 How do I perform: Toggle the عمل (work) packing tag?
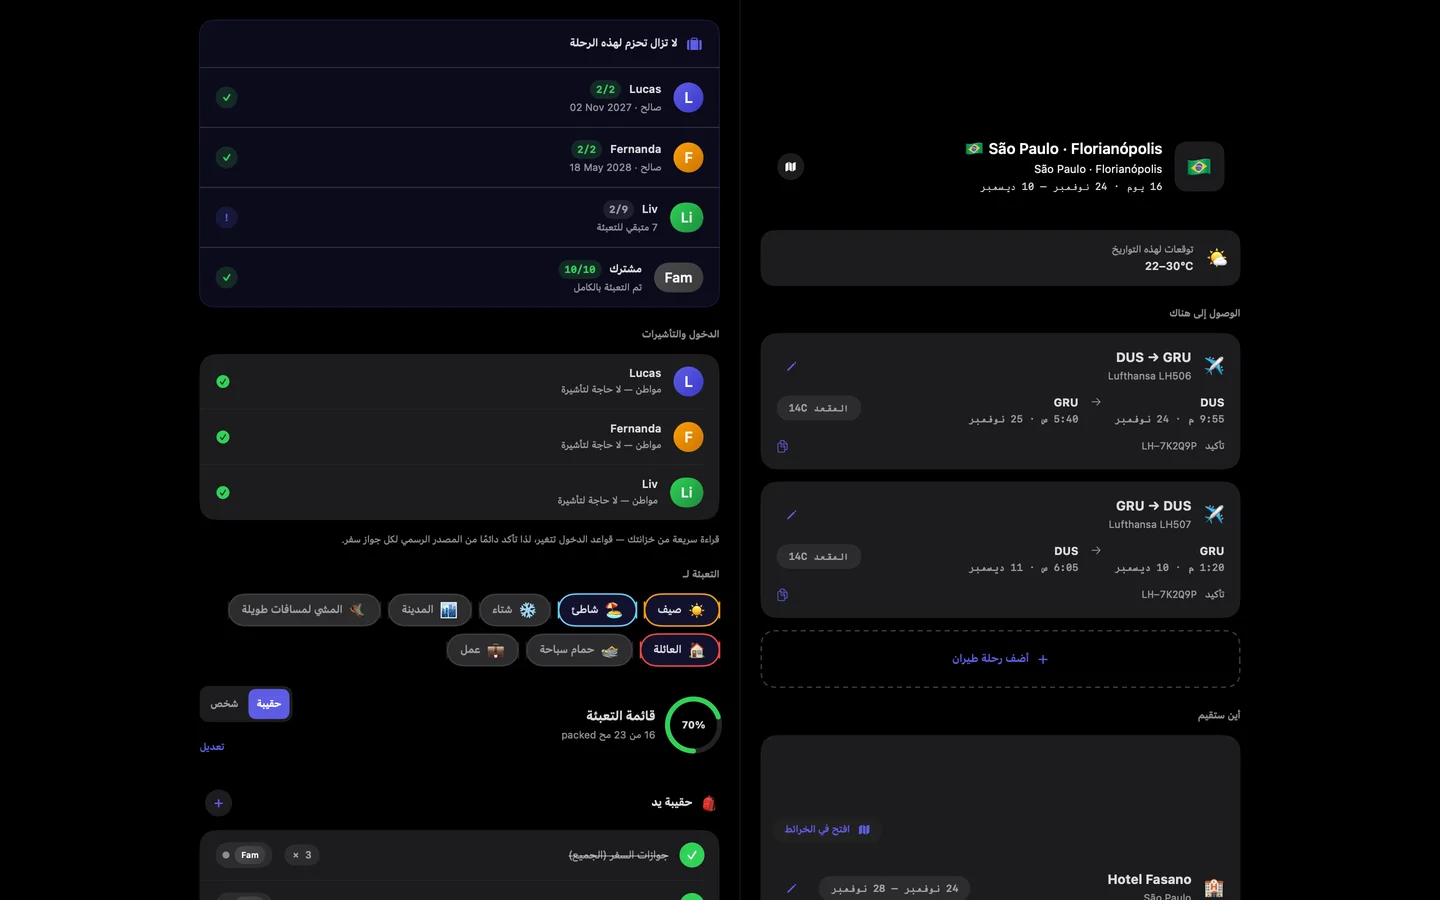482,650
